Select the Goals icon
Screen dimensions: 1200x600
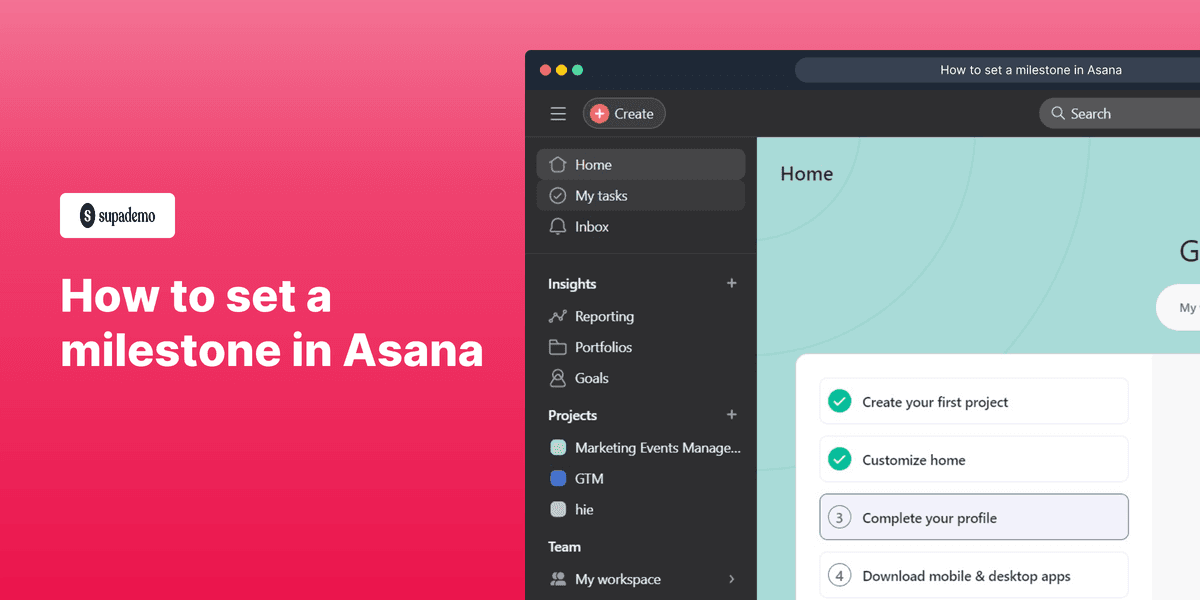[x=558, y=378]
